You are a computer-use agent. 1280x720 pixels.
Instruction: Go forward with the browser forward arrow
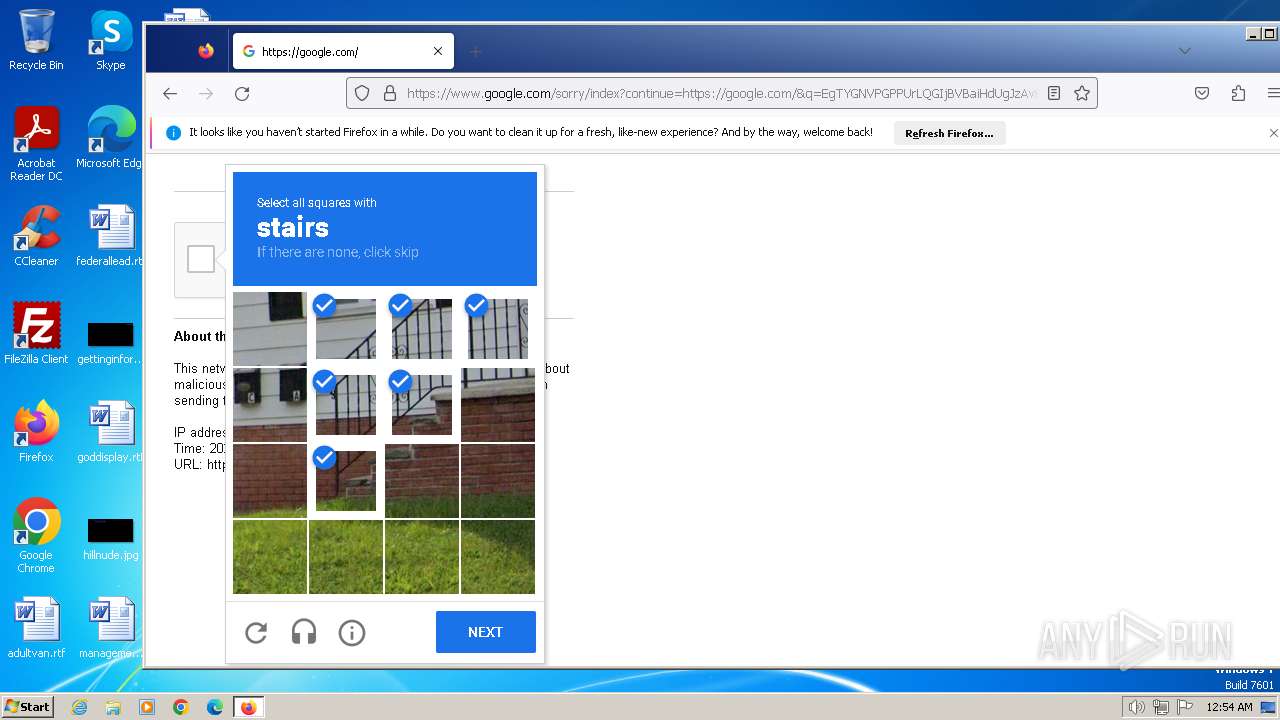[x=206, y=93]
